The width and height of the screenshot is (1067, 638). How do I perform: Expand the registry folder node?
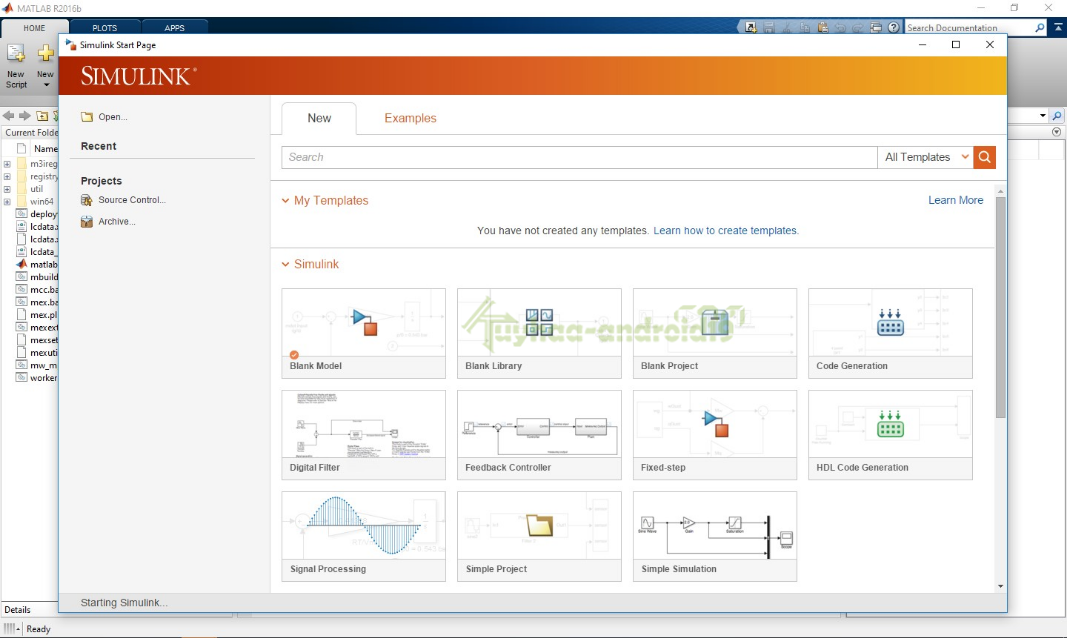pyautogui.click(x=7, y=177)
